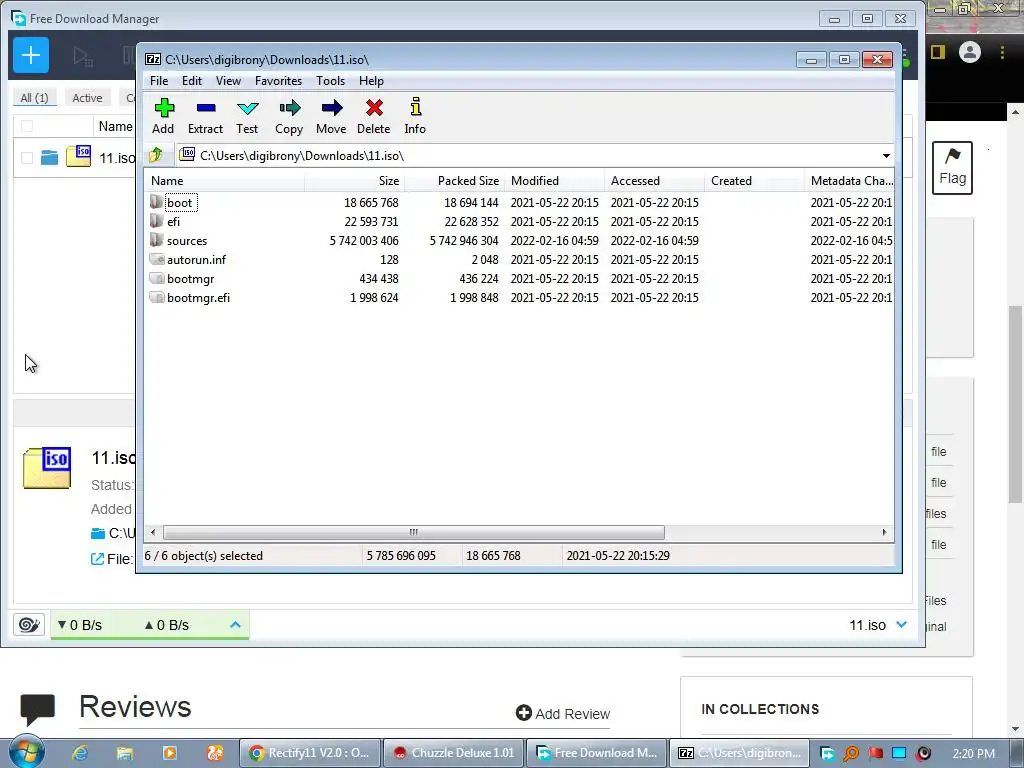Open the Favorites menu
1024x768 pixels.
[x=278, y=81]
